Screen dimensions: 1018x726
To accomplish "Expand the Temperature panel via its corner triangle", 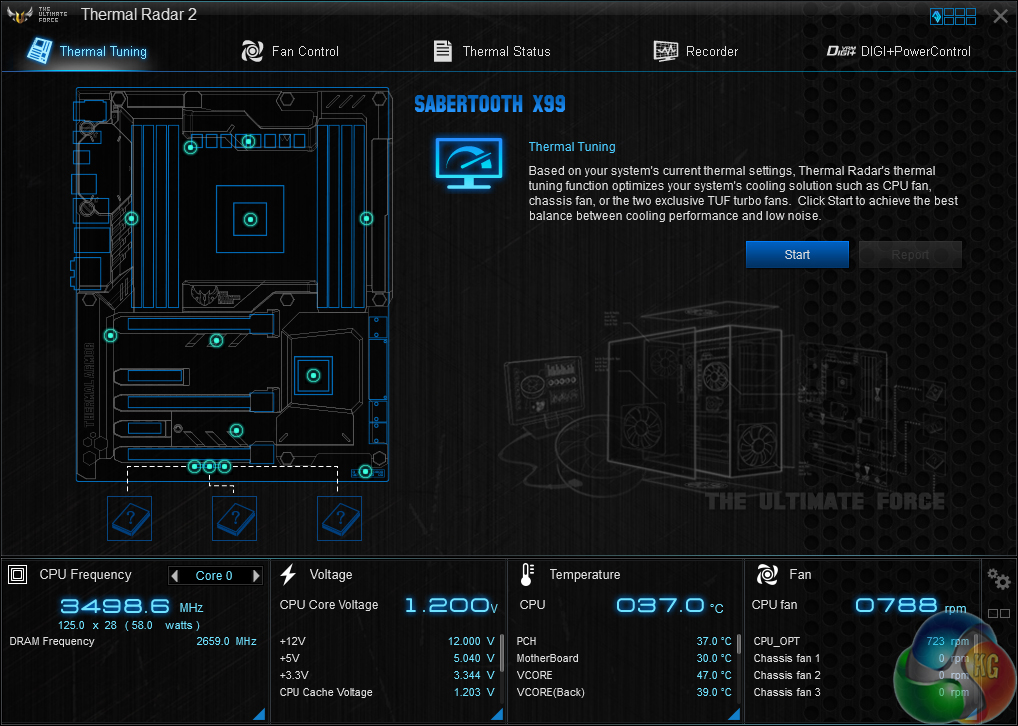I will (x=734, y=714).
